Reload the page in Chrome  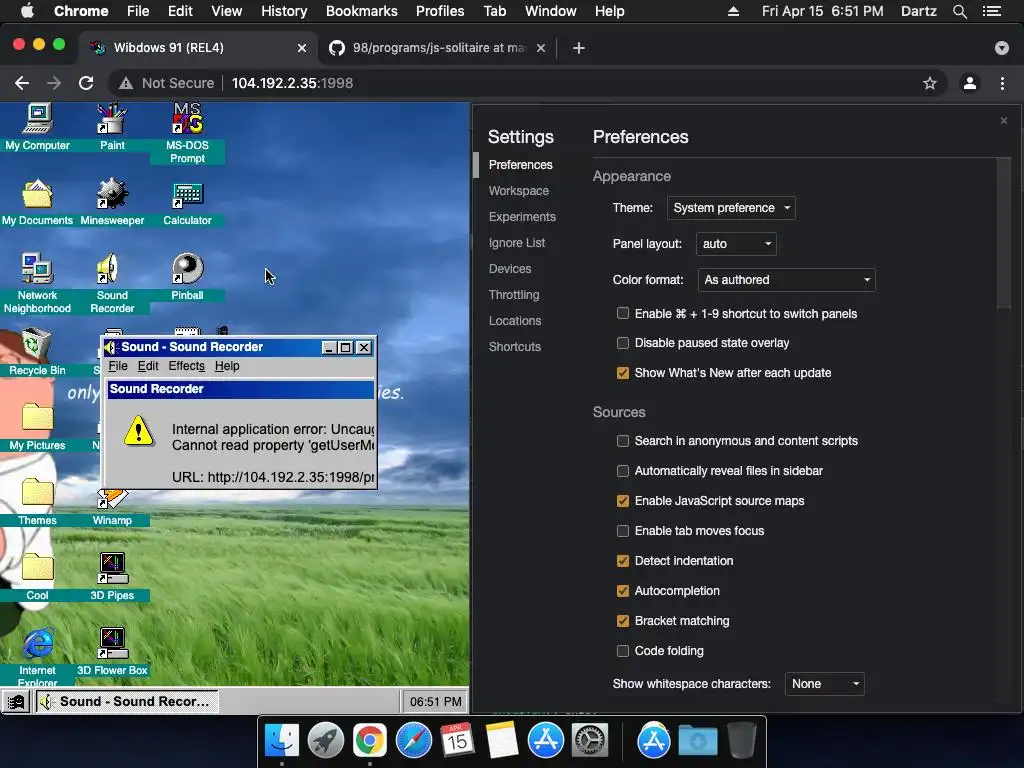(x=86, y=83)
